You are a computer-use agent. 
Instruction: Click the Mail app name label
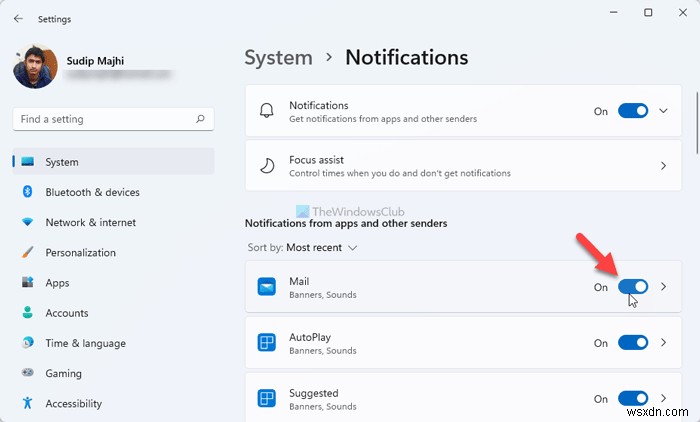[299, 281]
